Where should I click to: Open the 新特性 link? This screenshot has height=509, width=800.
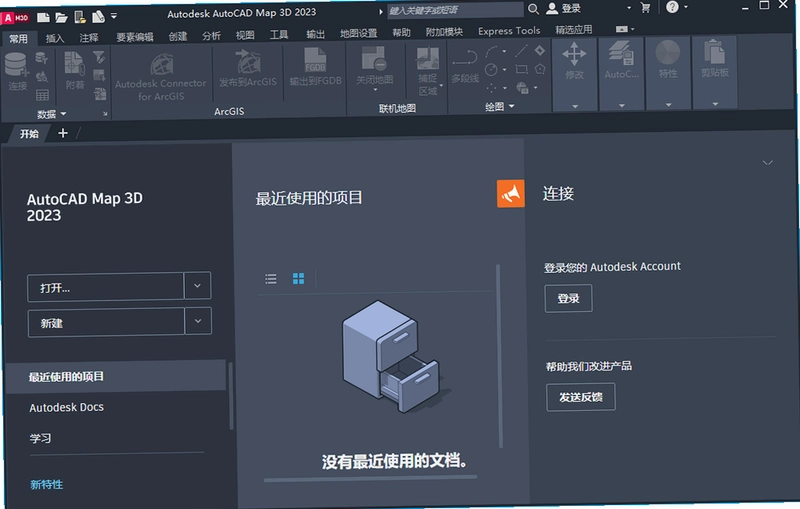46,485
